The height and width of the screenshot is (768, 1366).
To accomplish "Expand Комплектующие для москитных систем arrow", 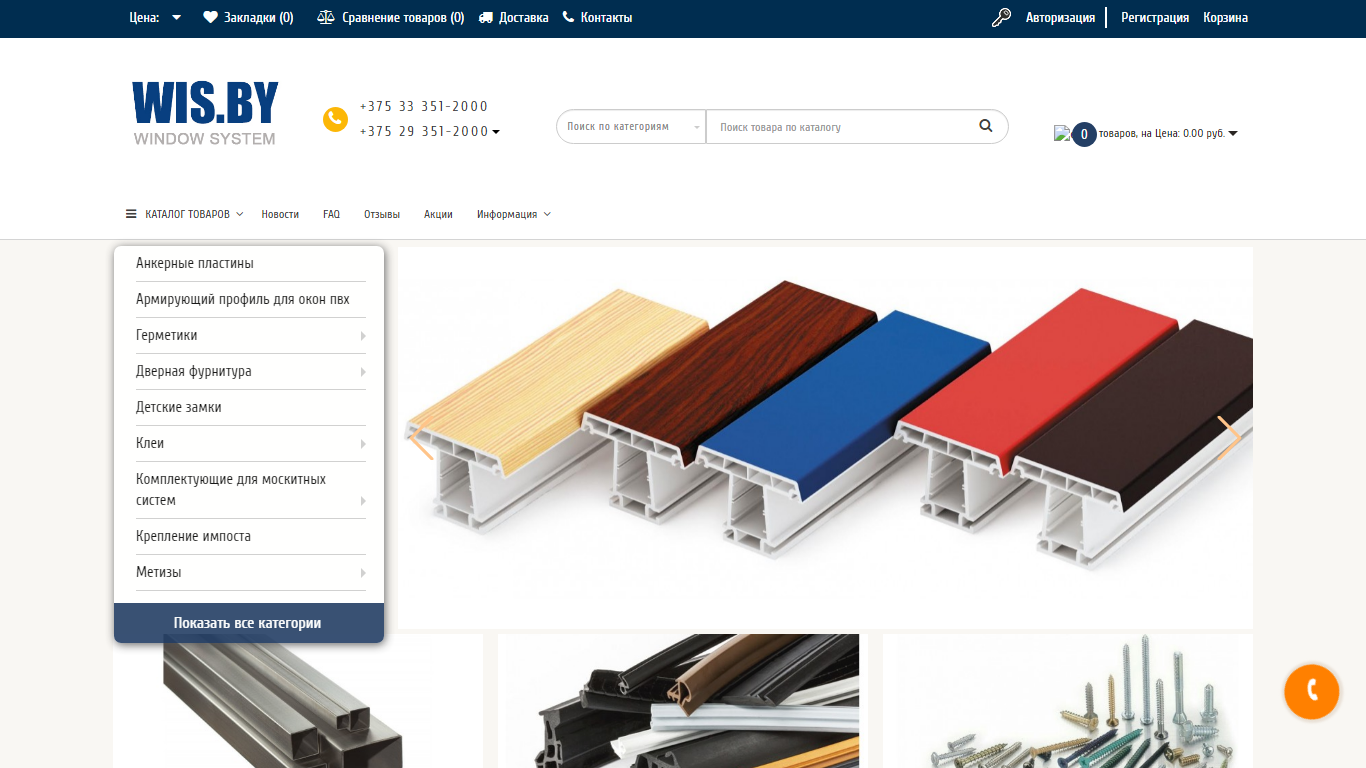I will pos(363,501).
